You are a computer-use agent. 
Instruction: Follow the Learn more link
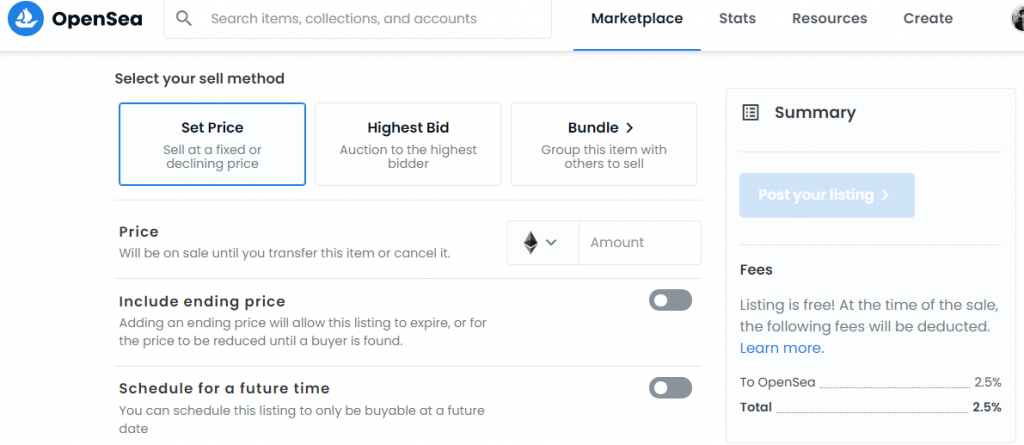782,348
